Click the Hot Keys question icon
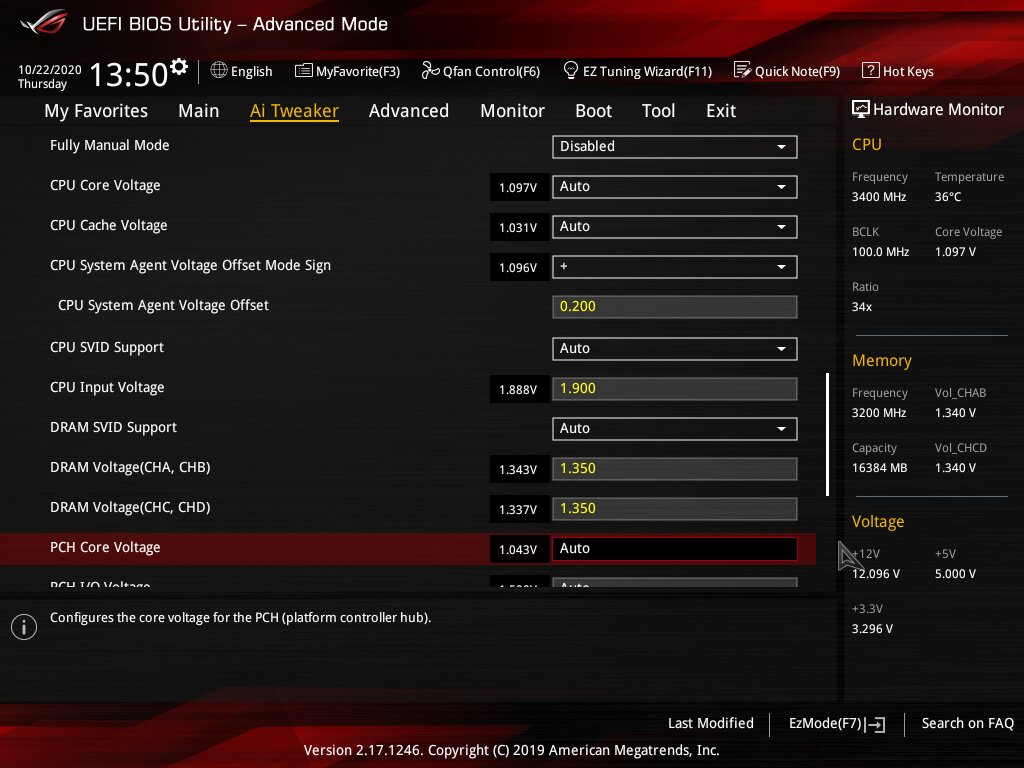This screenshot has width=1024, height=768. (871, 70)
